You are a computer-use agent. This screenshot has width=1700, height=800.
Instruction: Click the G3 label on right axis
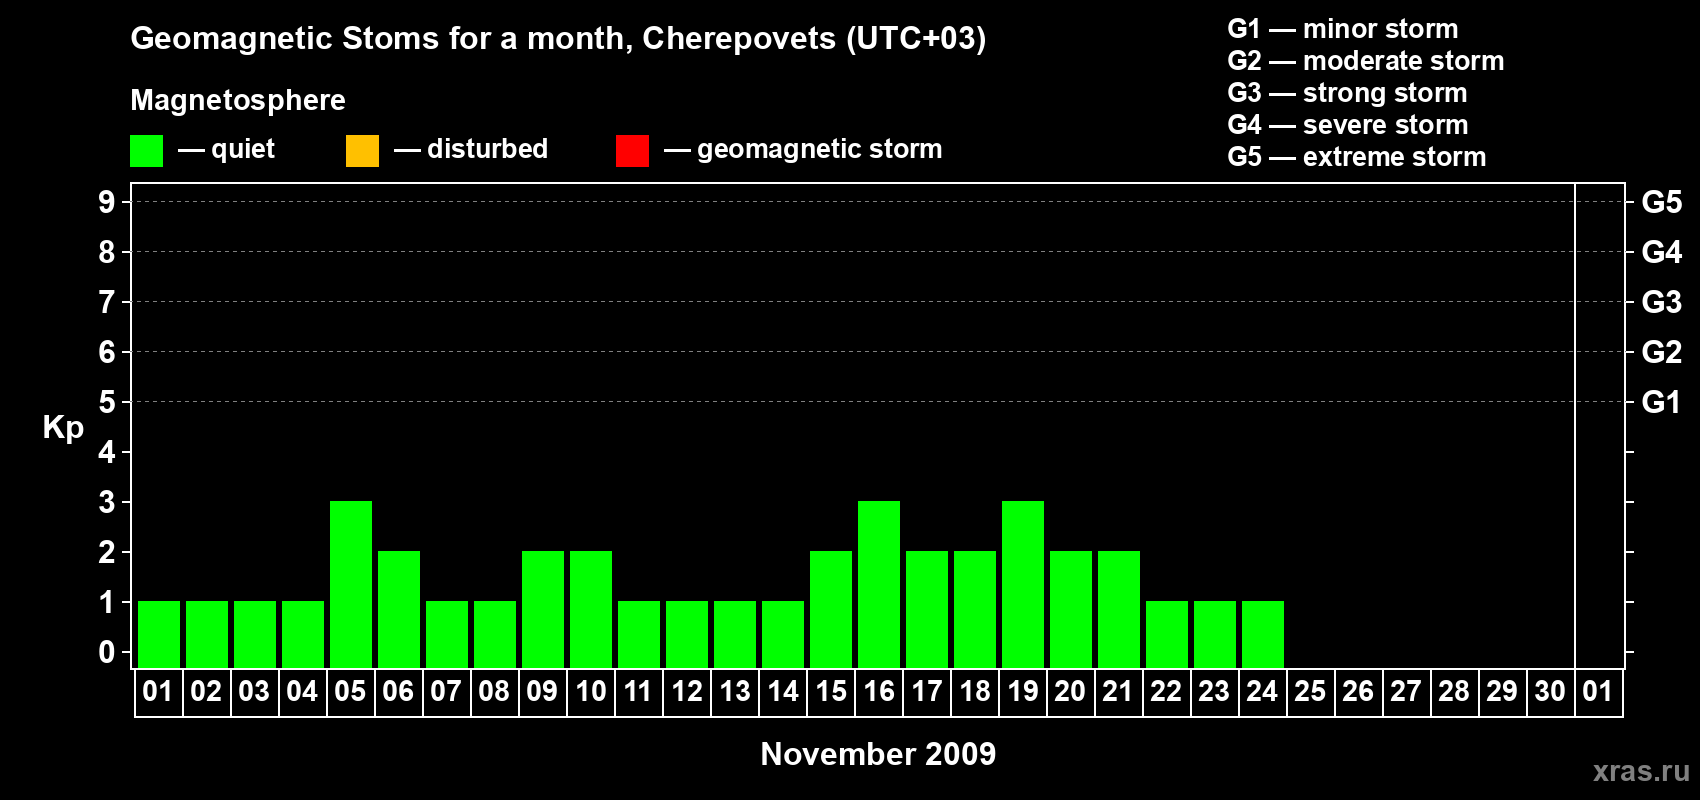[1662, 302]
